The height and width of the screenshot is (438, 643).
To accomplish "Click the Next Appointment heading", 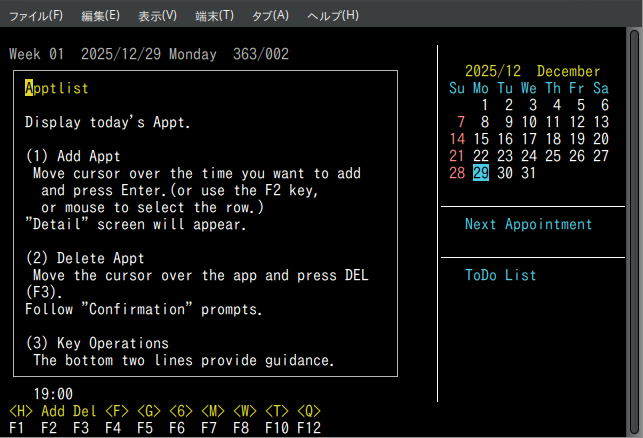I will pos(529,224).
